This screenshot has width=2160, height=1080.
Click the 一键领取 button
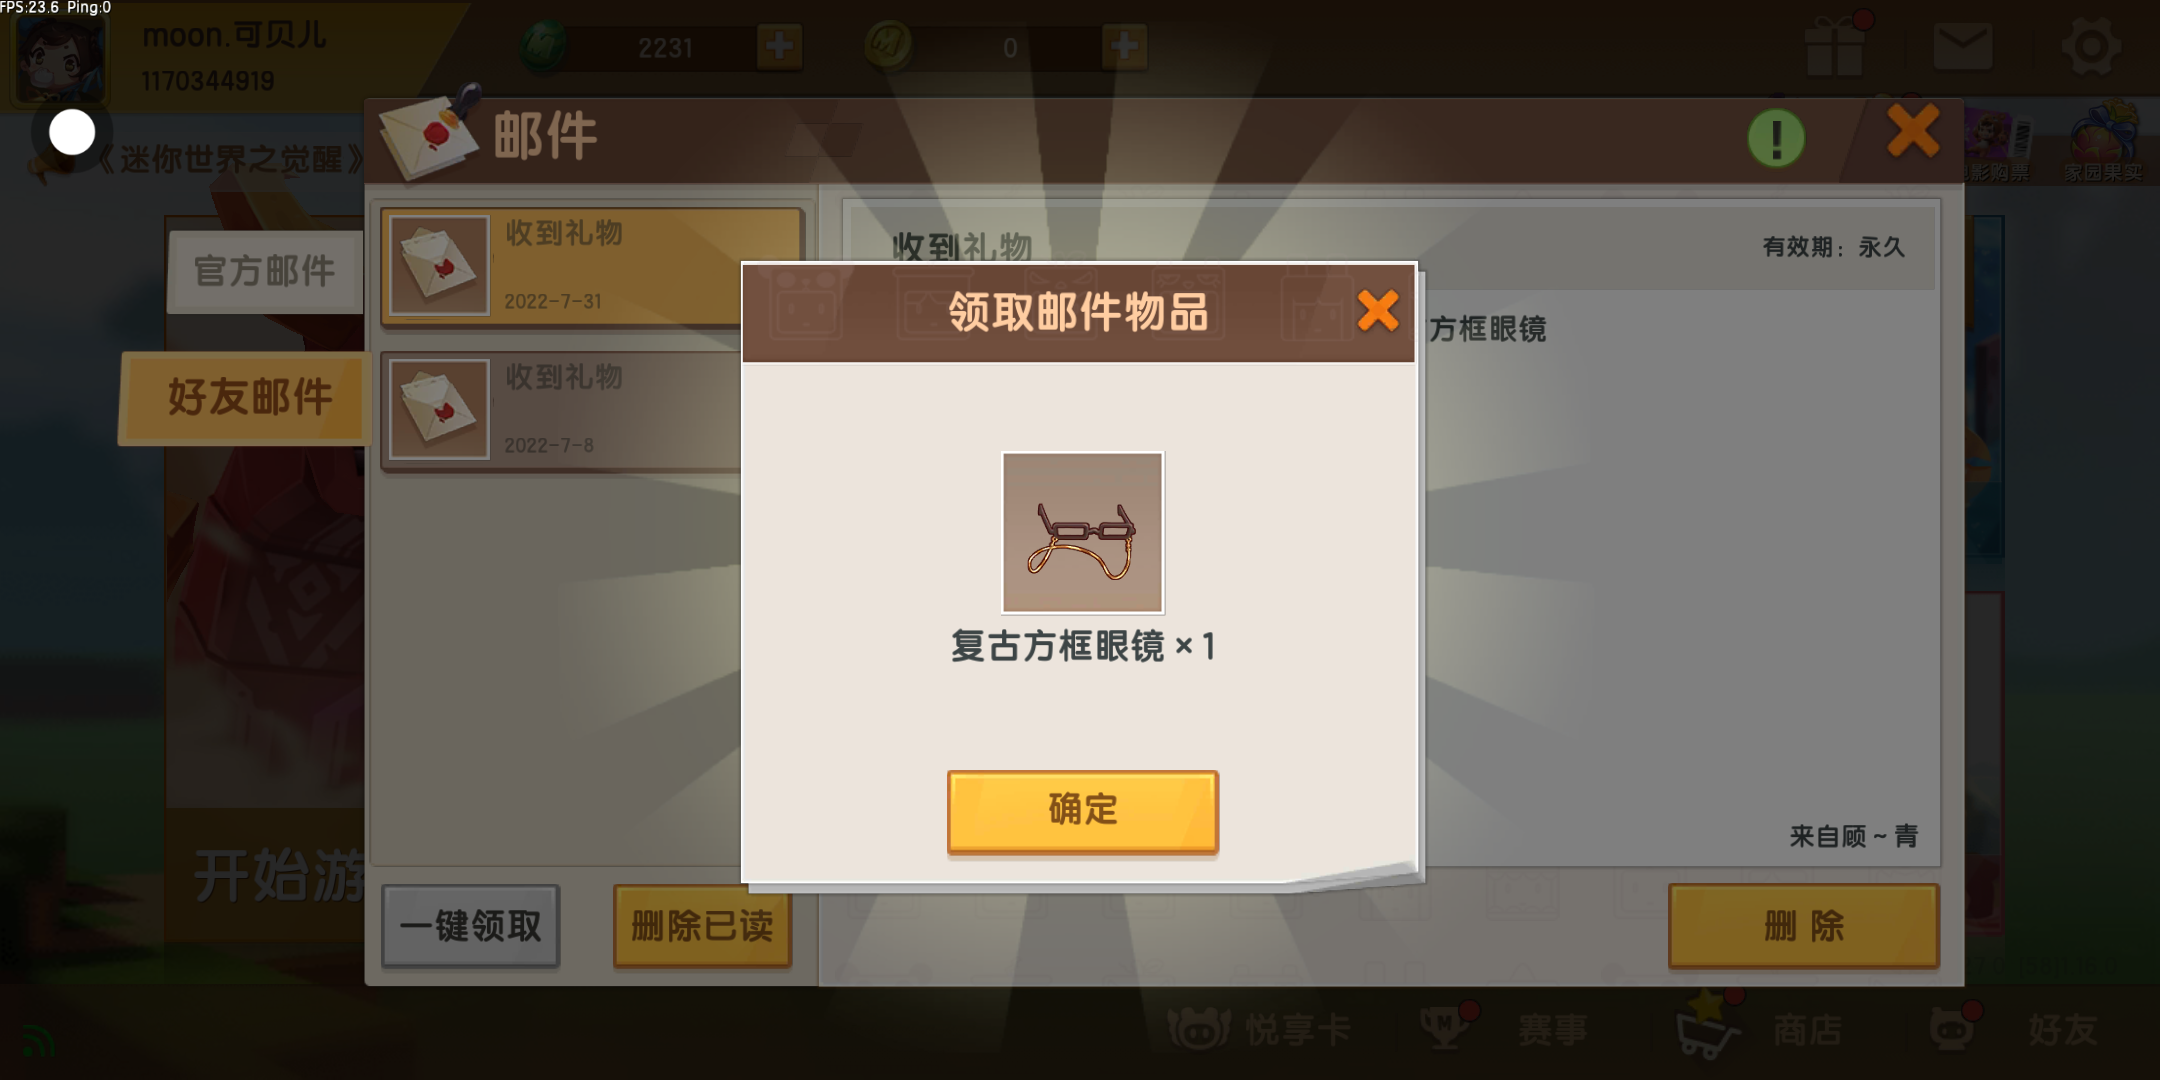point(471,926)
